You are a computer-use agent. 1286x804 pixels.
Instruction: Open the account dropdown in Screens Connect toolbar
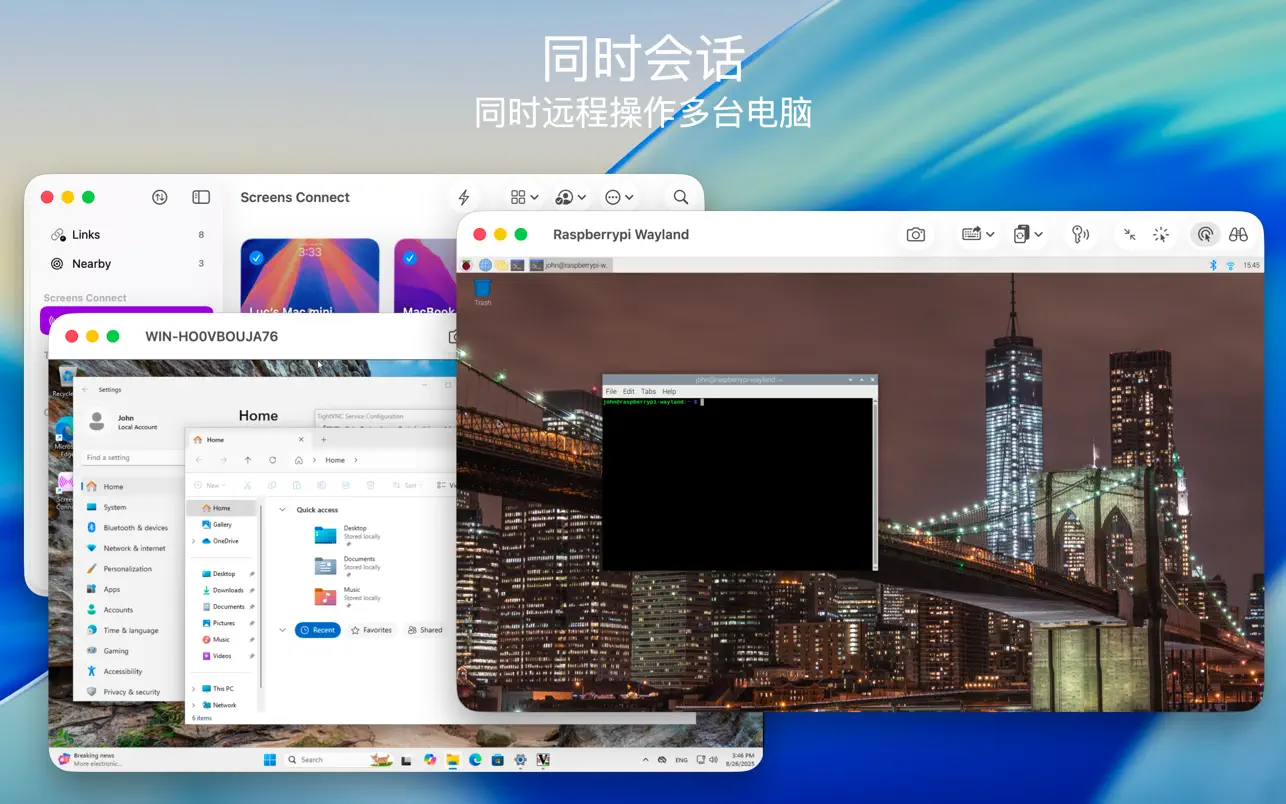pos(570,197)
